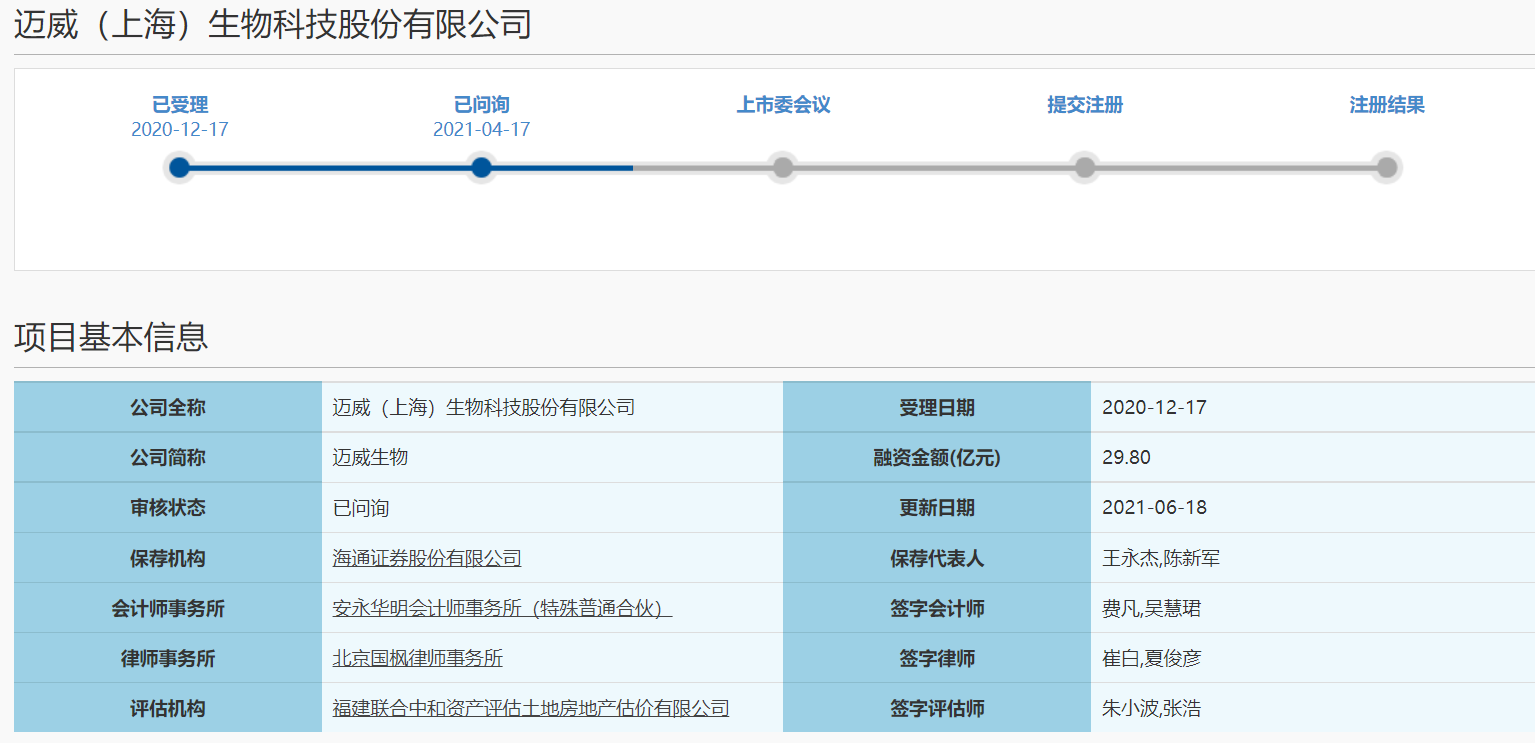Viewport: 1535px width, 743px height.
Task: Click the 会计师事务所 header cell
Action: point(168,608)
